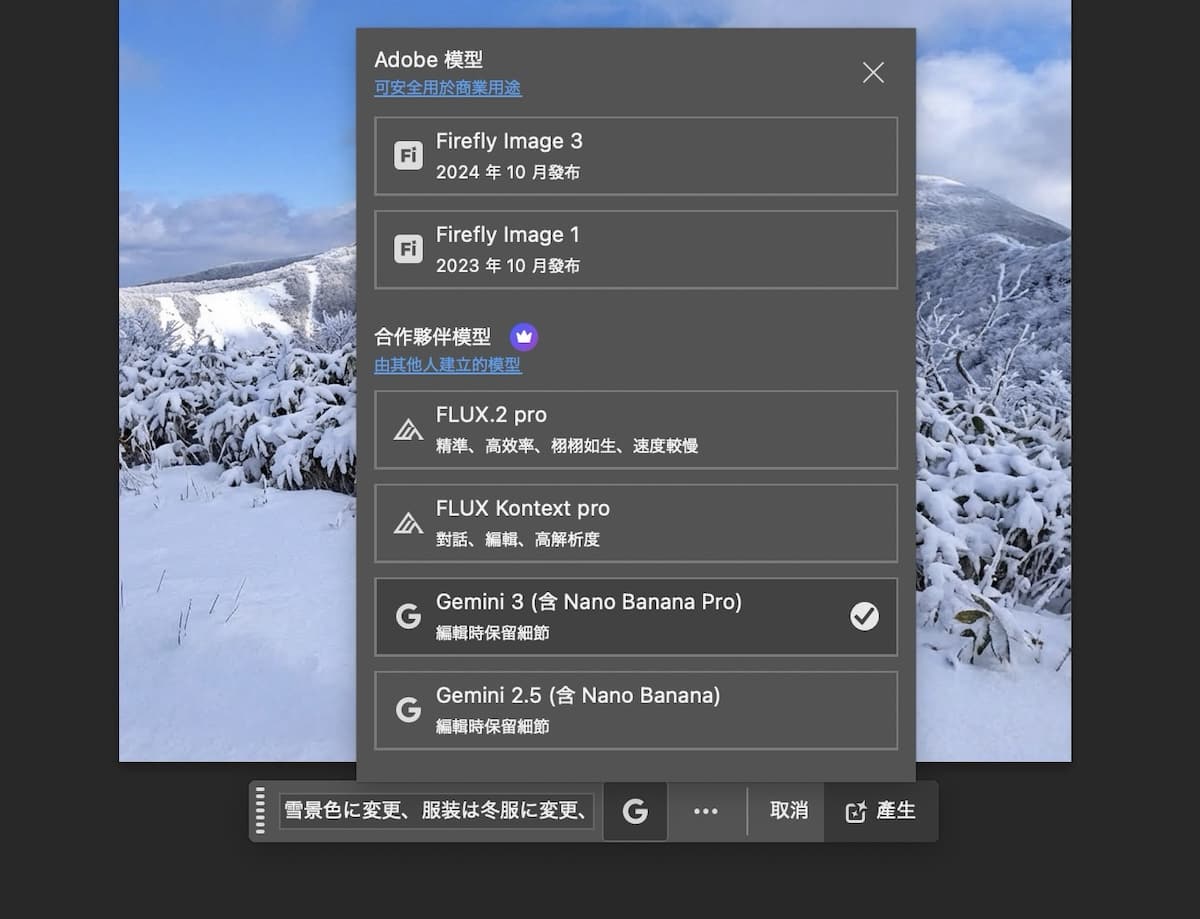Click the 產生 generate button
This screenshot has height=919, width=1200.
880,811
